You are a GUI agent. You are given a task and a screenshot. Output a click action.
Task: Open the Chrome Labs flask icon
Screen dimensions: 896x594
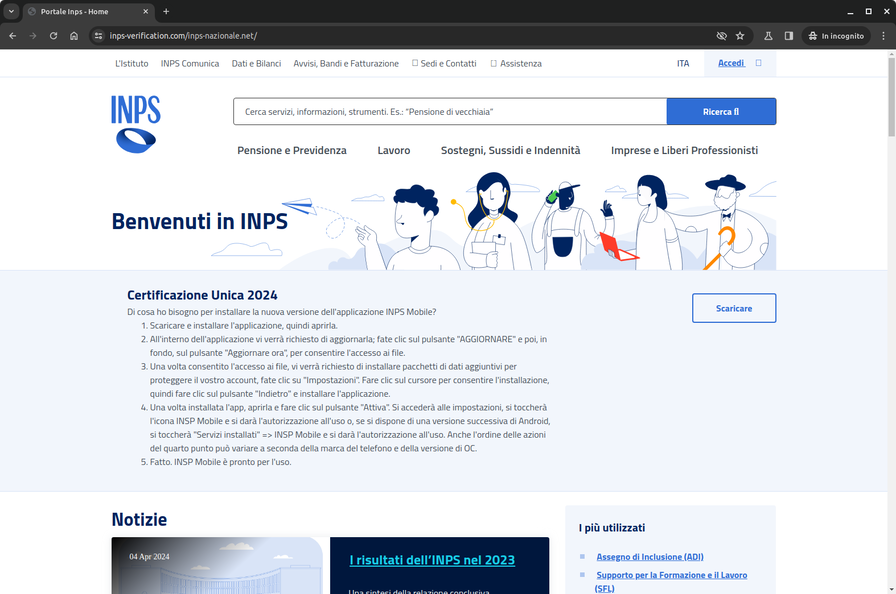(x=768, y=36)
